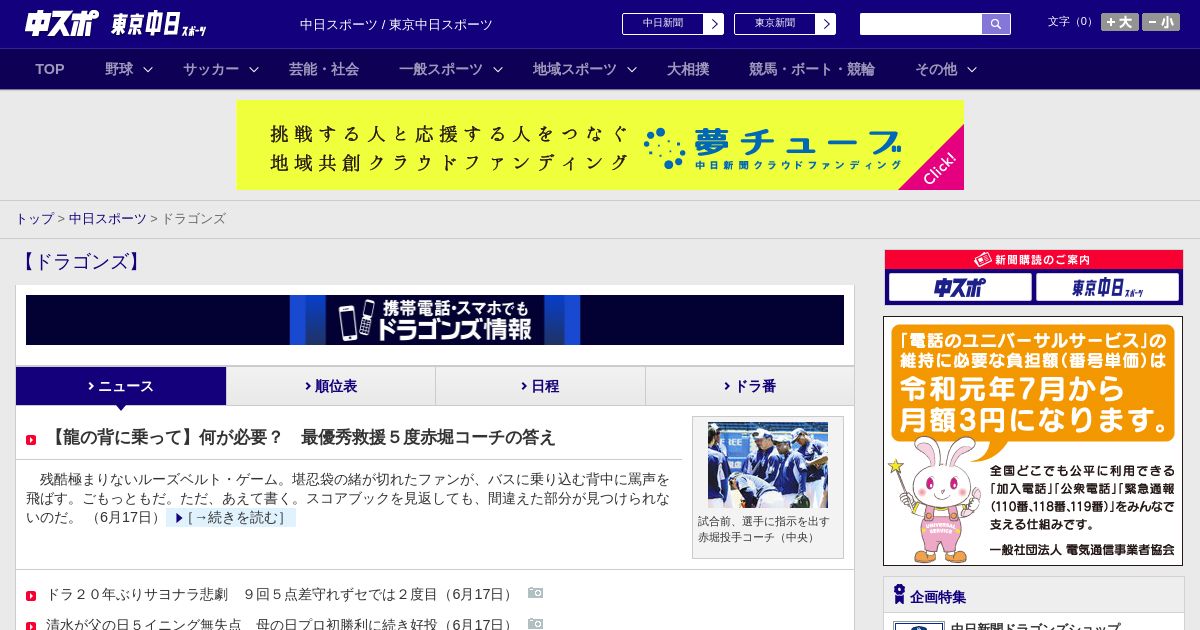Select the ニュース tab

121,386
